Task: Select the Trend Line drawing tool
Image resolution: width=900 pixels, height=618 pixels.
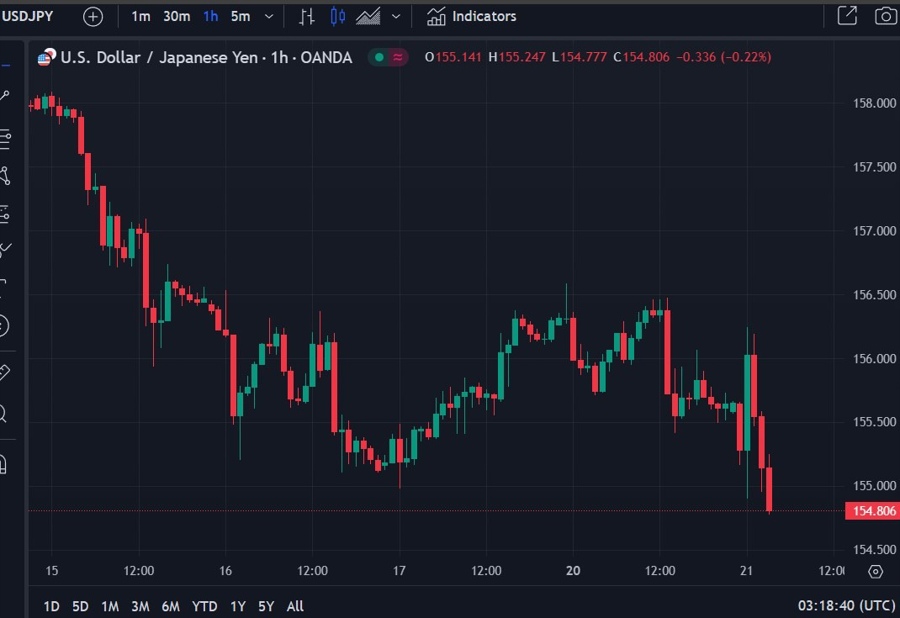Action: tap(5, 96)
